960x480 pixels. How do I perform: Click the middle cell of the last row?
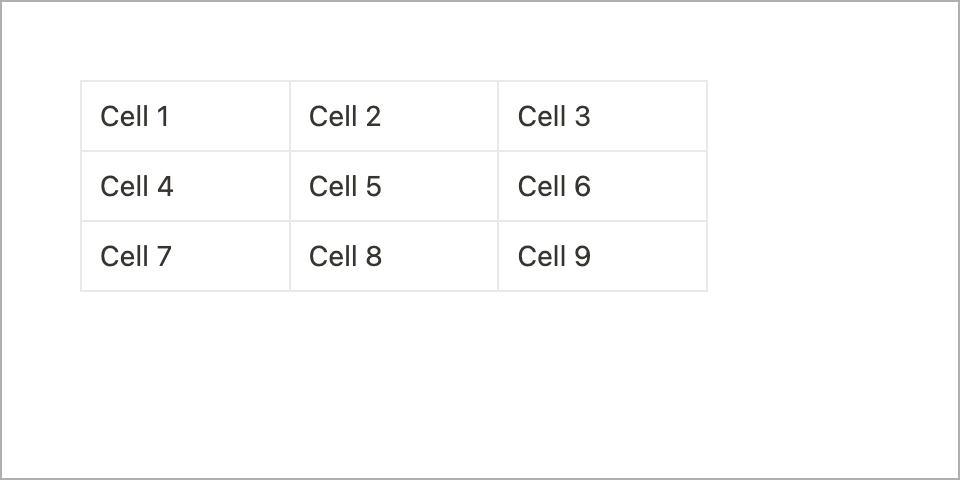[394, 256]
